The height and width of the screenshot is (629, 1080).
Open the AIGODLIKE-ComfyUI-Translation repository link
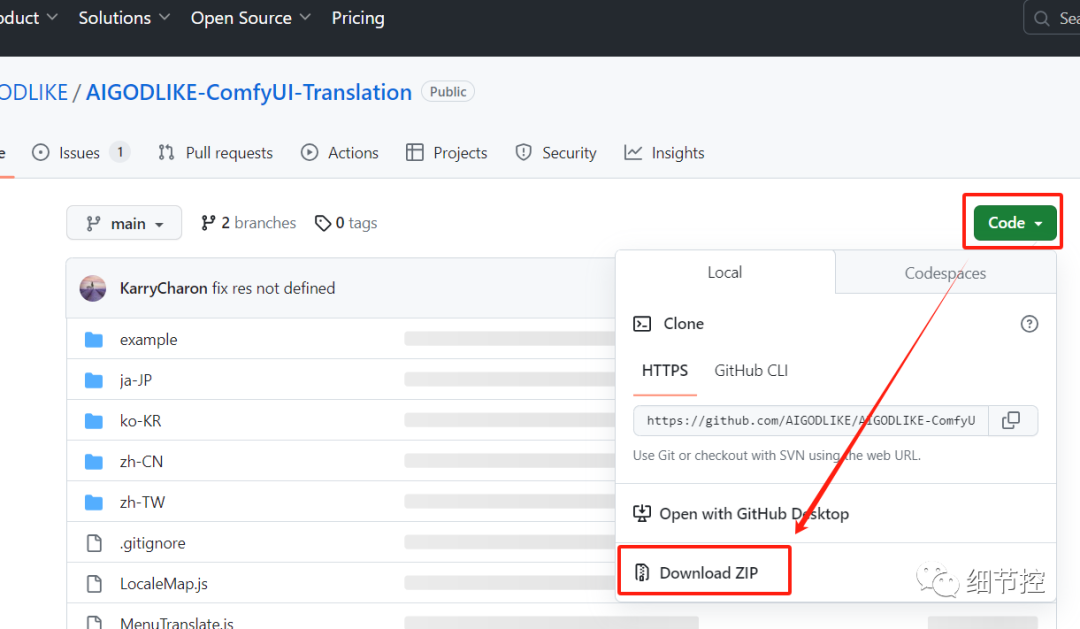pyautogui.click(x=249, y=92)
